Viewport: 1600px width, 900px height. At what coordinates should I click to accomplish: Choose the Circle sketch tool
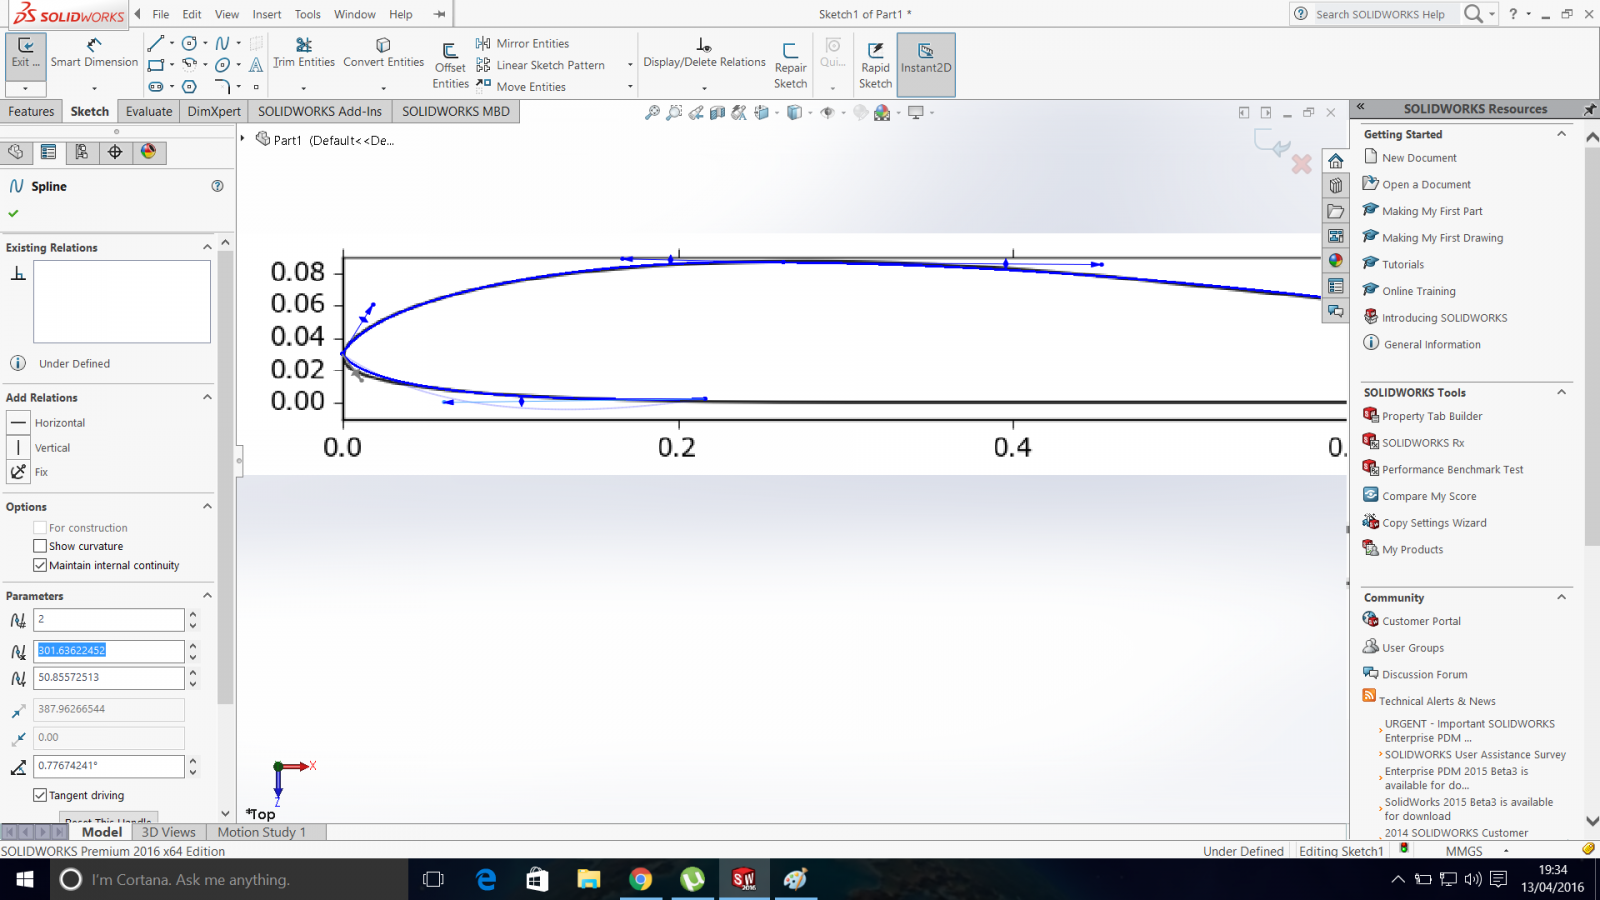click(x=189, y=43)
